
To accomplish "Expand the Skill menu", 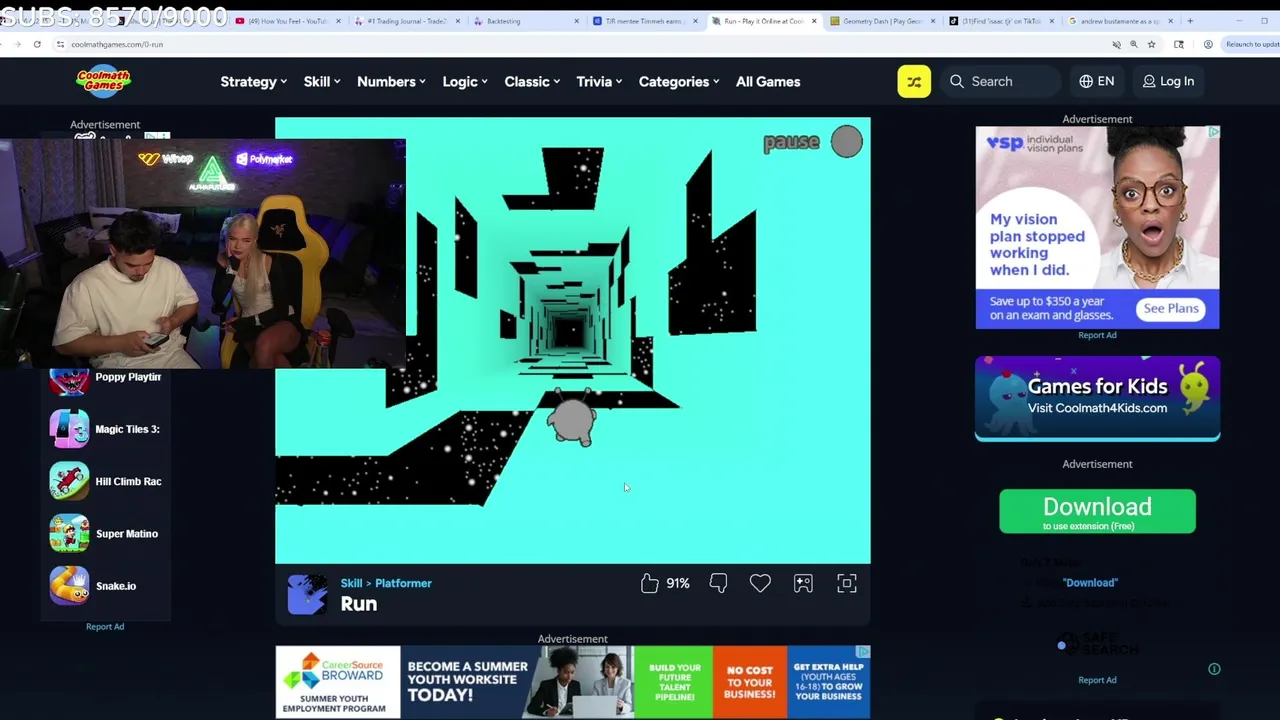I will coord(322,82).
